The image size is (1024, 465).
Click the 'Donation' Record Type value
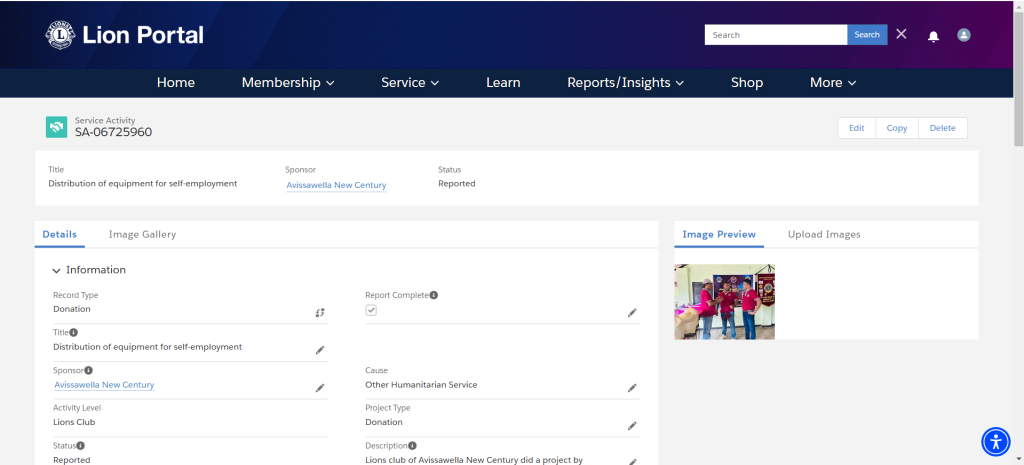coord(72,309)
